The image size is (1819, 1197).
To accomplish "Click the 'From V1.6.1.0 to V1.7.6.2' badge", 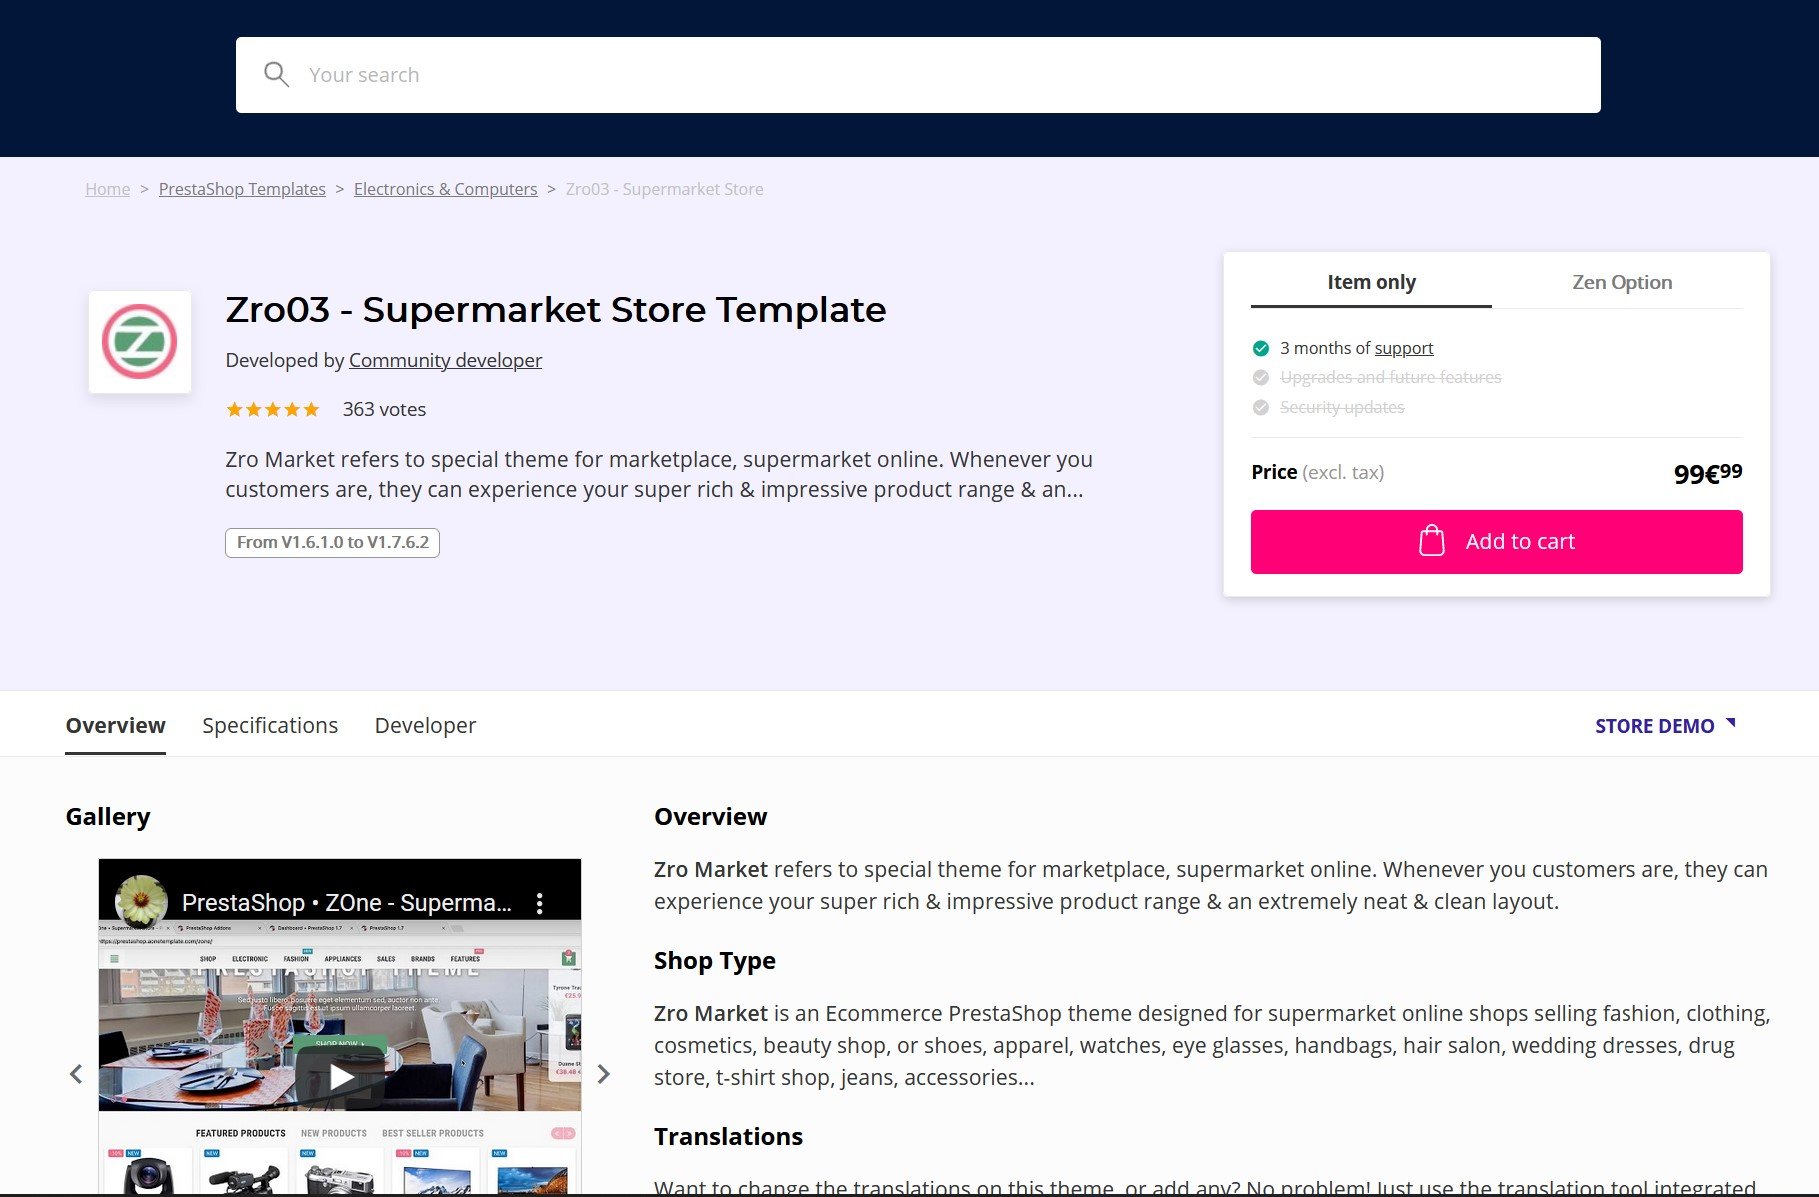I will 332,542.
